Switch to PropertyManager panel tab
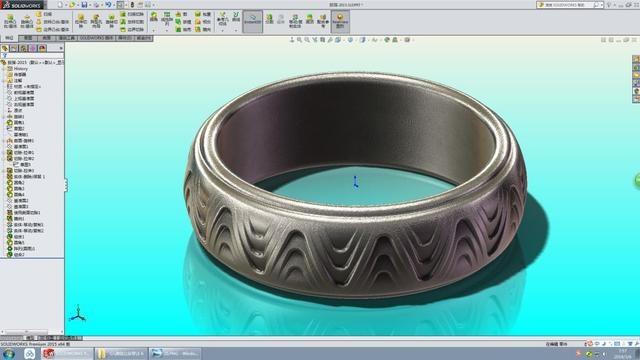The image size is (640, 360). pyautogui.click(x=14, y=49)
